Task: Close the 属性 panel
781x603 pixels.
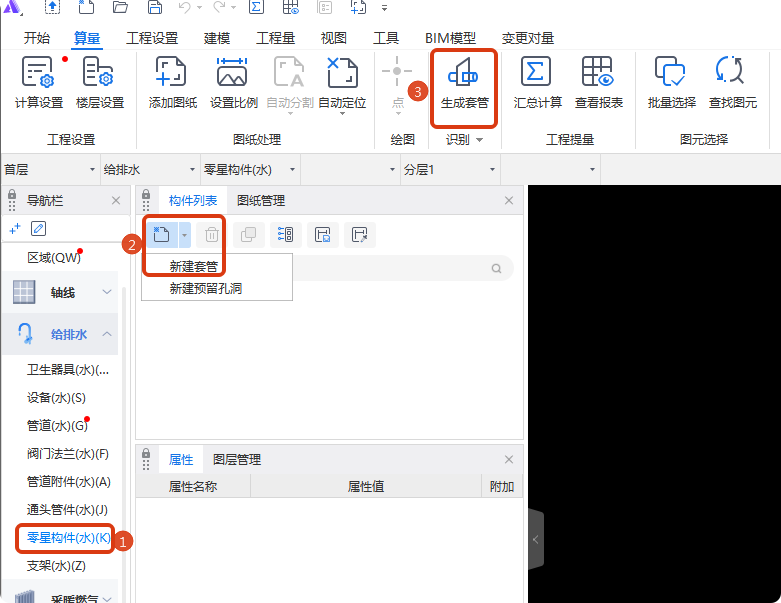Action: [x=509, y=460]
